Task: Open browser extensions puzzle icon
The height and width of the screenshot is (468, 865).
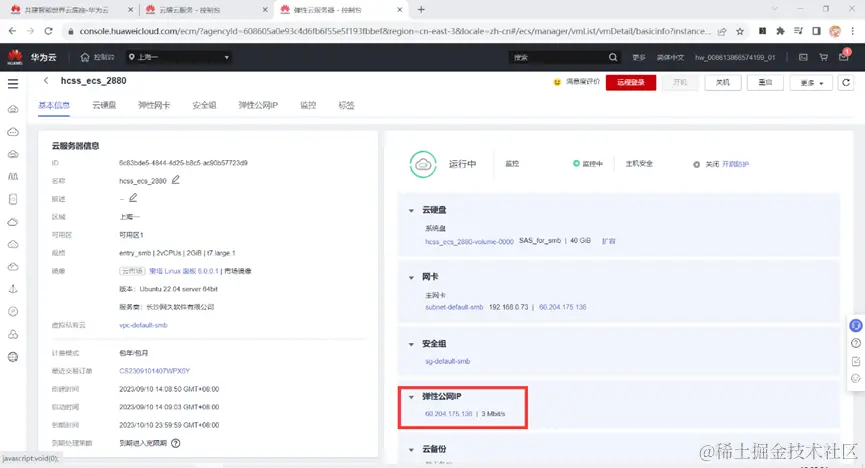Action: (780, 31)
